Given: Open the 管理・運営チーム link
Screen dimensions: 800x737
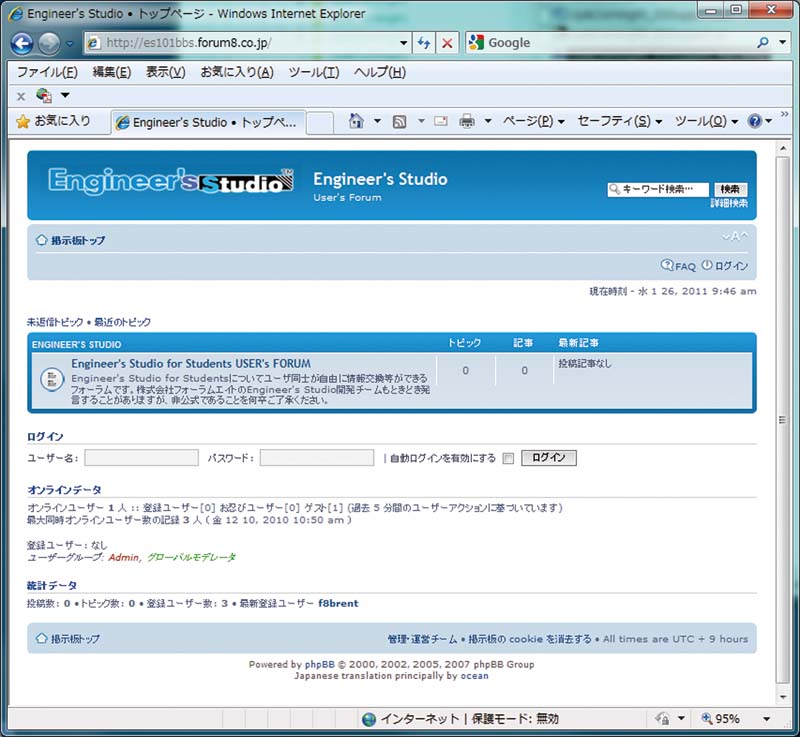Looking at the screenshot, I should point(422,639).
